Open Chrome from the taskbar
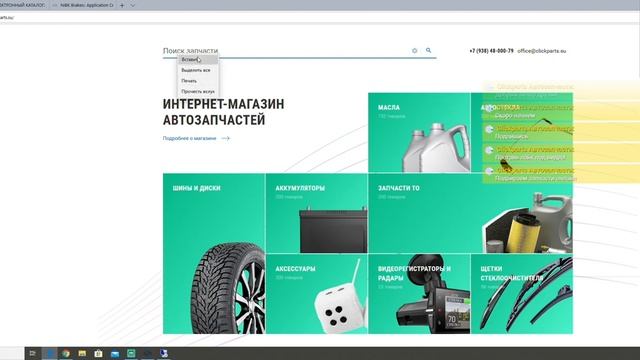This screenshot has width=640, height=360. pyautogui.click(x=66, y=353)
